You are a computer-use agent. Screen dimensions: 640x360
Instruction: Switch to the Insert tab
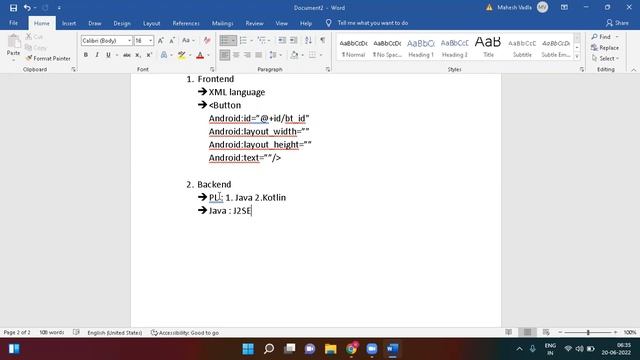[69, 23]
